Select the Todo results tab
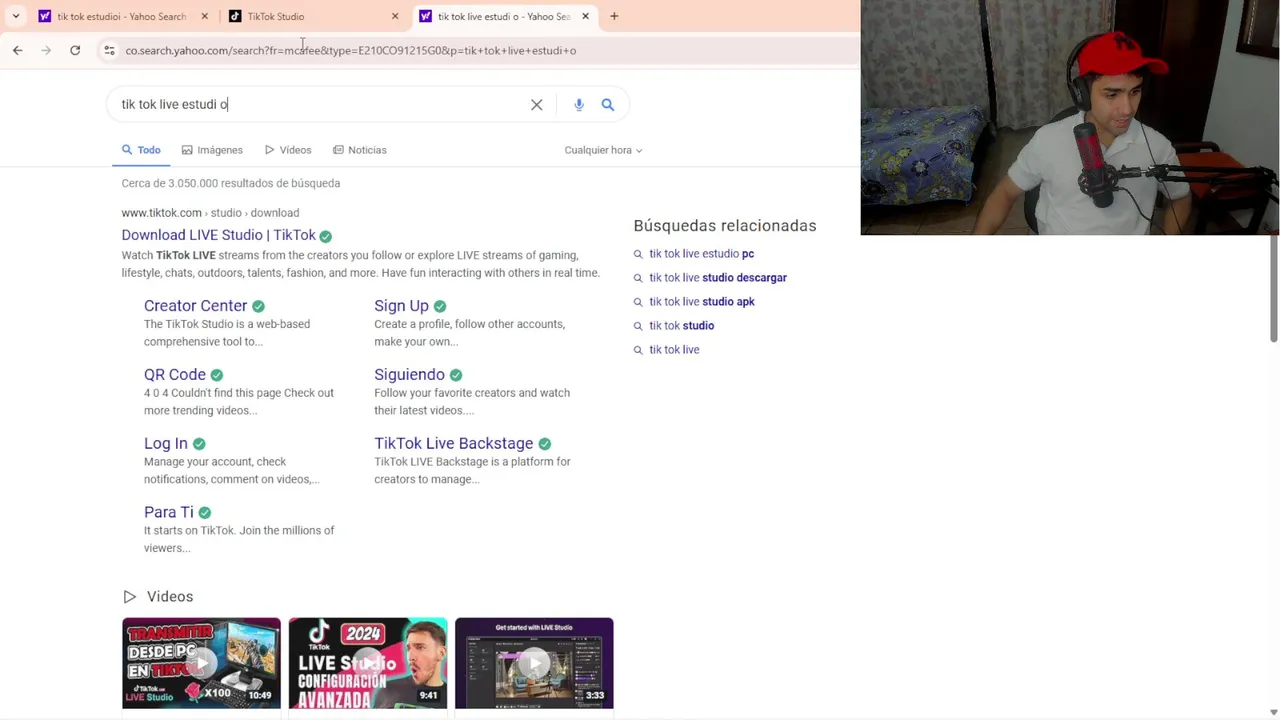Image resolution: width=1280 pixels, height=720 pixels. pos(141,150)
